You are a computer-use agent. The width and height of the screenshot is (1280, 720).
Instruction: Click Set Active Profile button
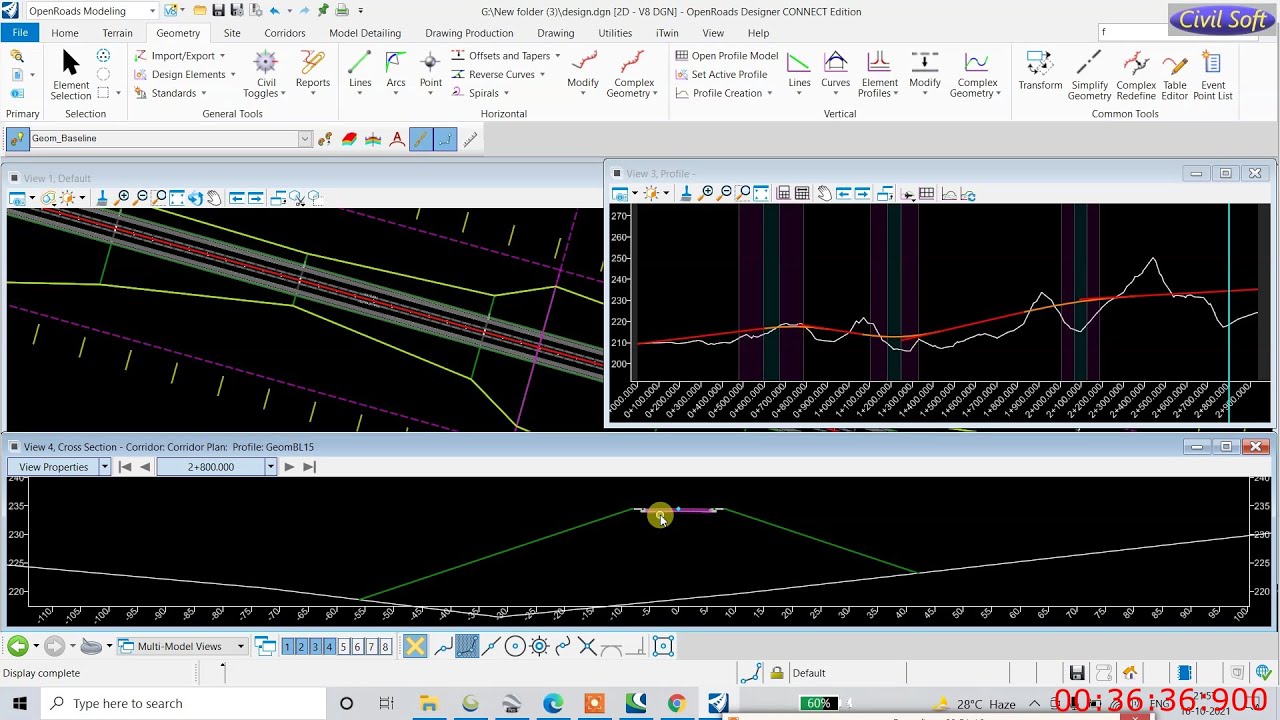tap(721, 74)
